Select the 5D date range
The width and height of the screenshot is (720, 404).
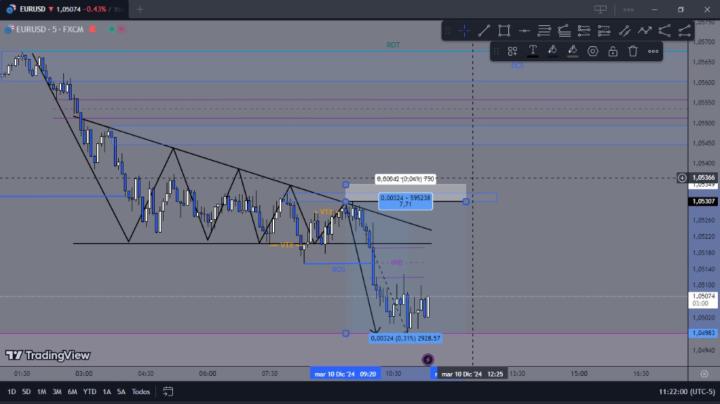(26, 392)
